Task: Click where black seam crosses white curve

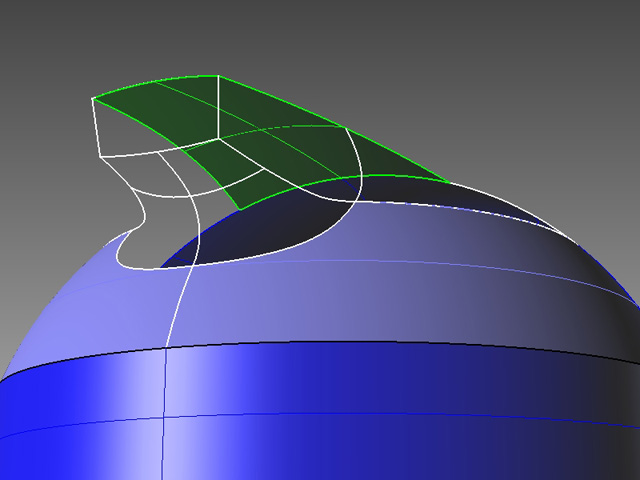Action: [x=167, y=348]
